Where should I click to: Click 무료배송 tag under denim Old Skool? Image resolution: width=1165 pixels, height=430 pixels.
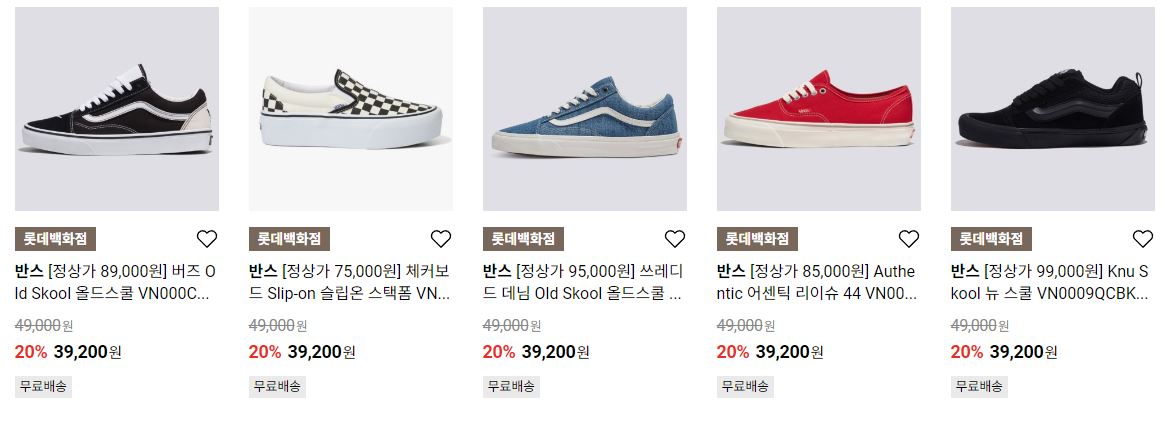pyautogui.click(x=511, y=387)
